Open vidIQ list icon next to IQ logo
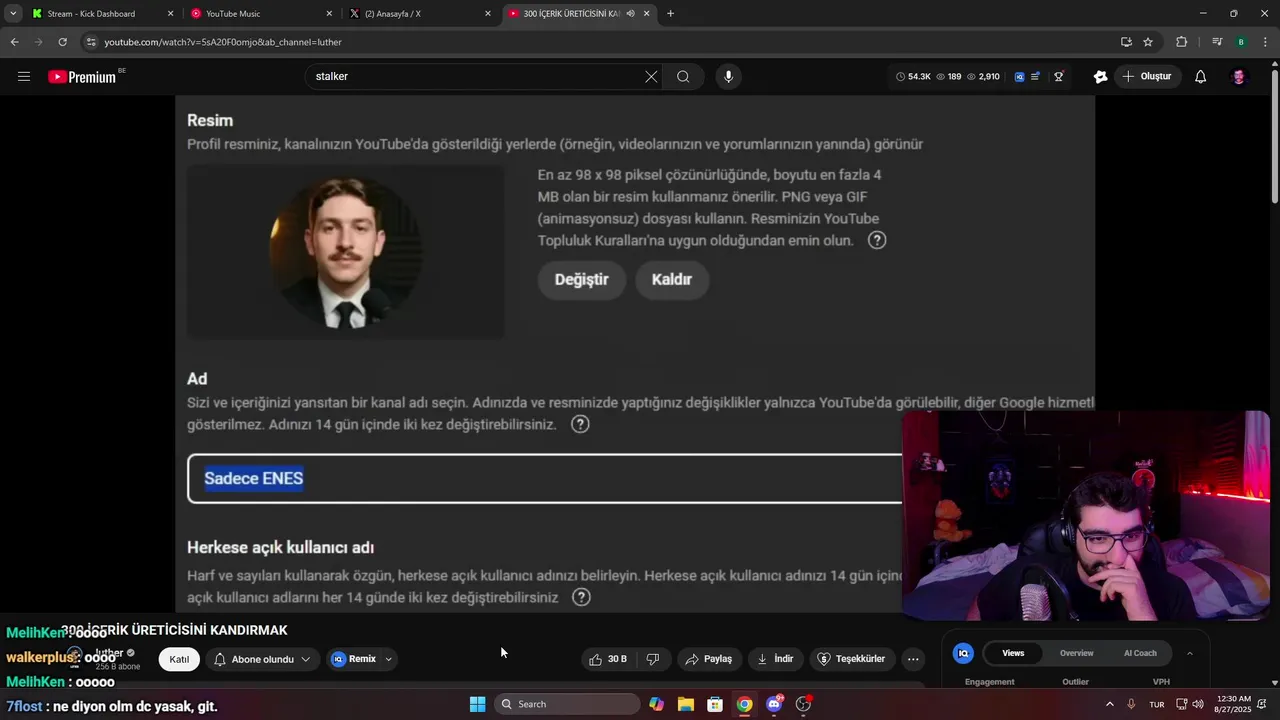 [1035, 76]
